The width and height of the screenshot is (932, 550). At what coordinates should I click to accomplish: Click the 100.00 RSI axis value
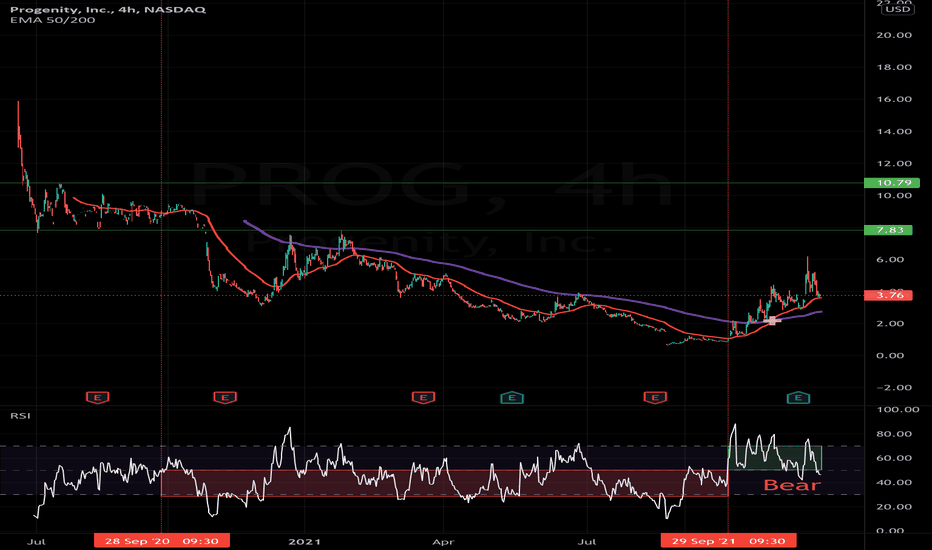(x=898, y=410)
